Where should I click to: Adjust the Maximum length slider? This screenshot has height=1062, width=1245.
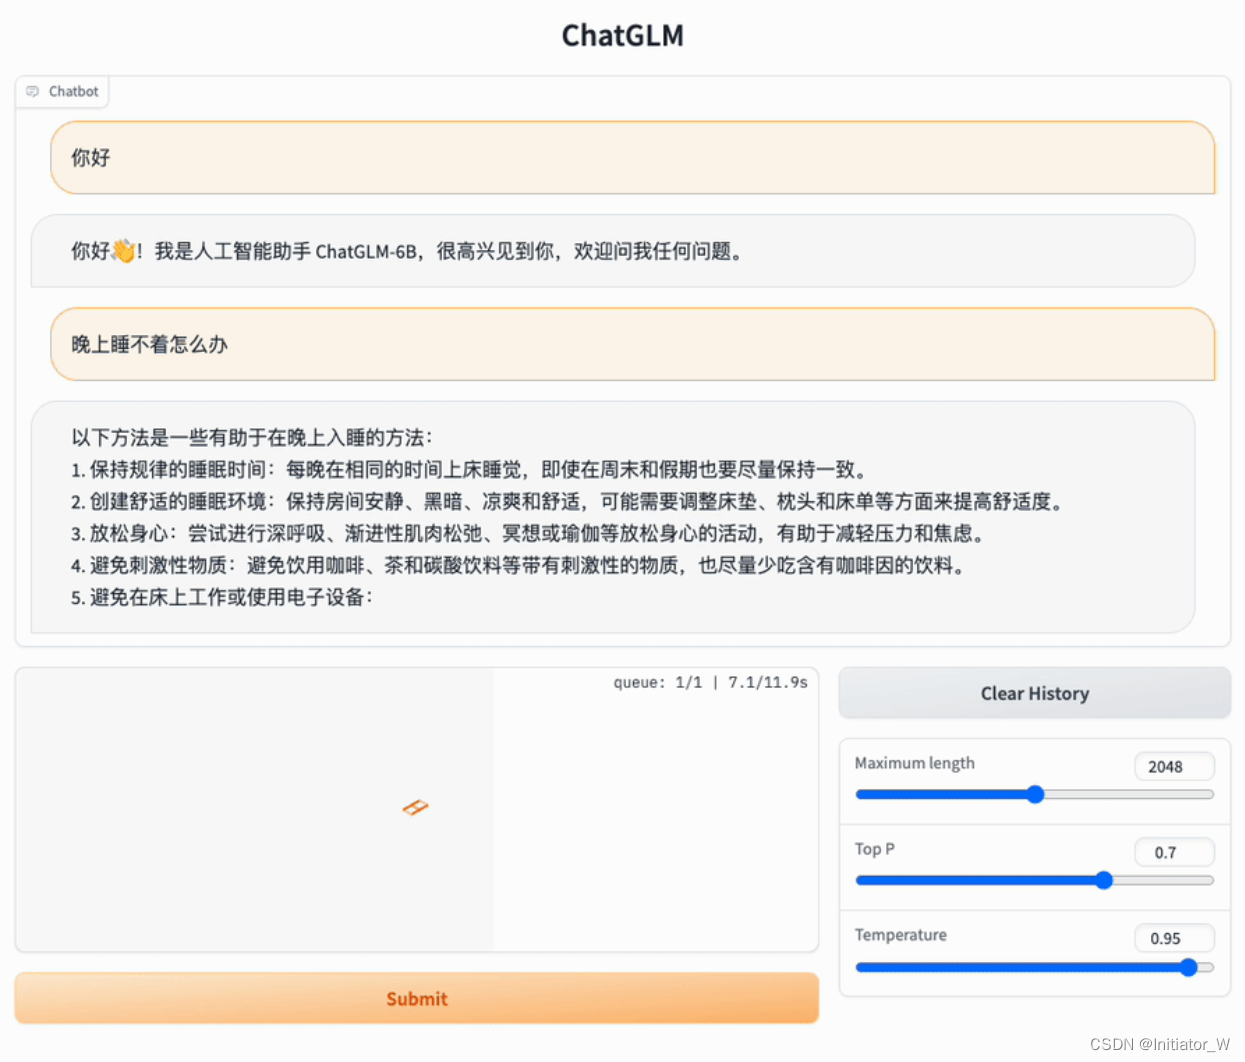pos(1034,794)
